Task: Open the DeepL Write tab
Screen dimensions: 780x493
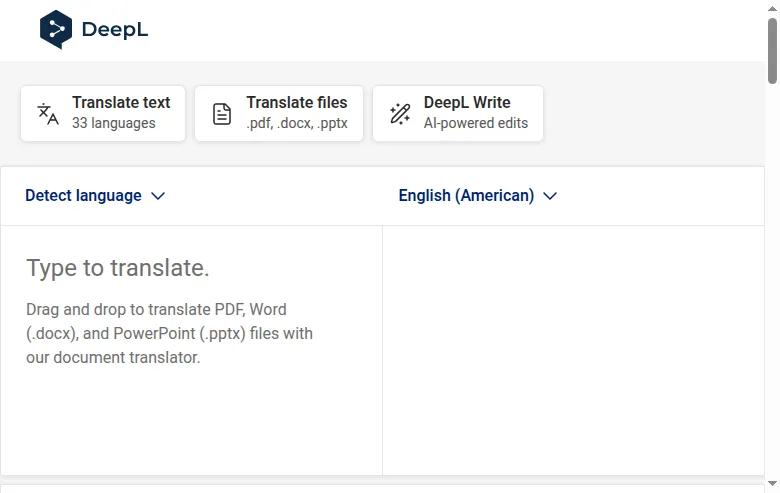Action: (458, 113)
